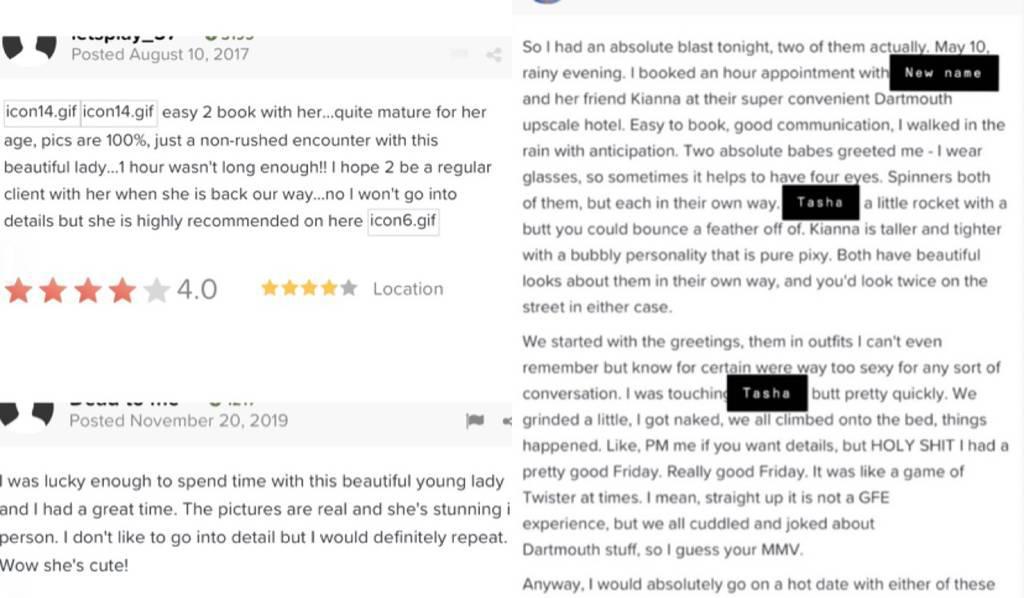
Task: Click the first red star of the overall rating
Action: pos(18,290)
